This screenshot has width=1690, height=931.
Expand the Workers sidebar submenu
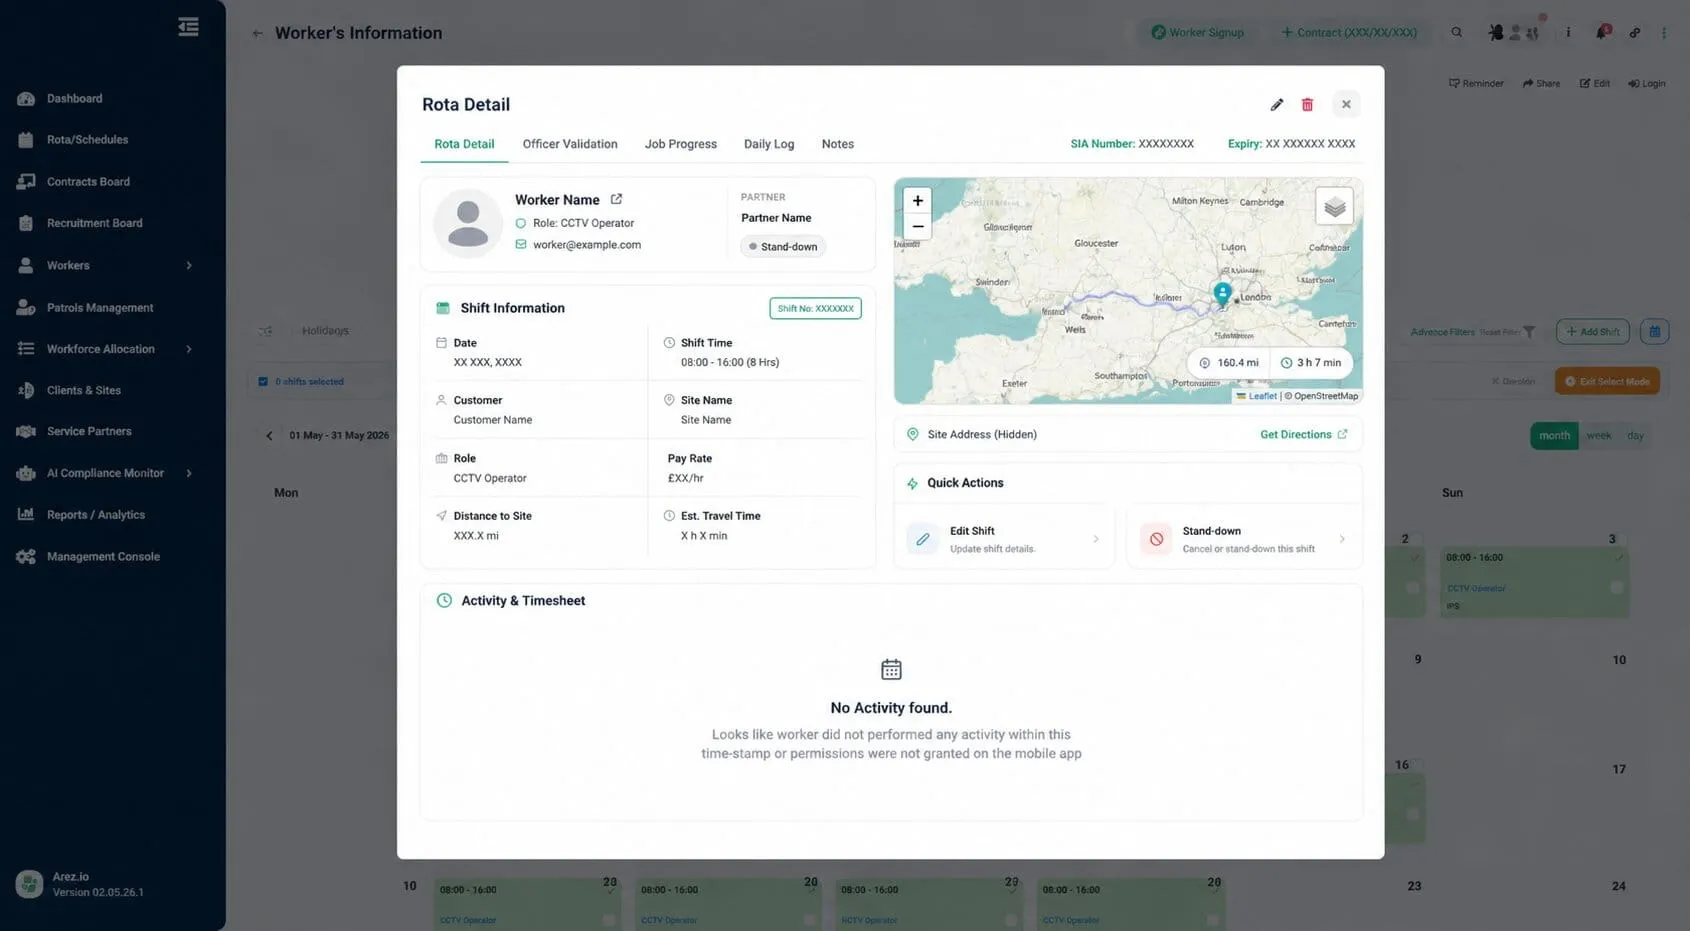click(x=189, y=265)
